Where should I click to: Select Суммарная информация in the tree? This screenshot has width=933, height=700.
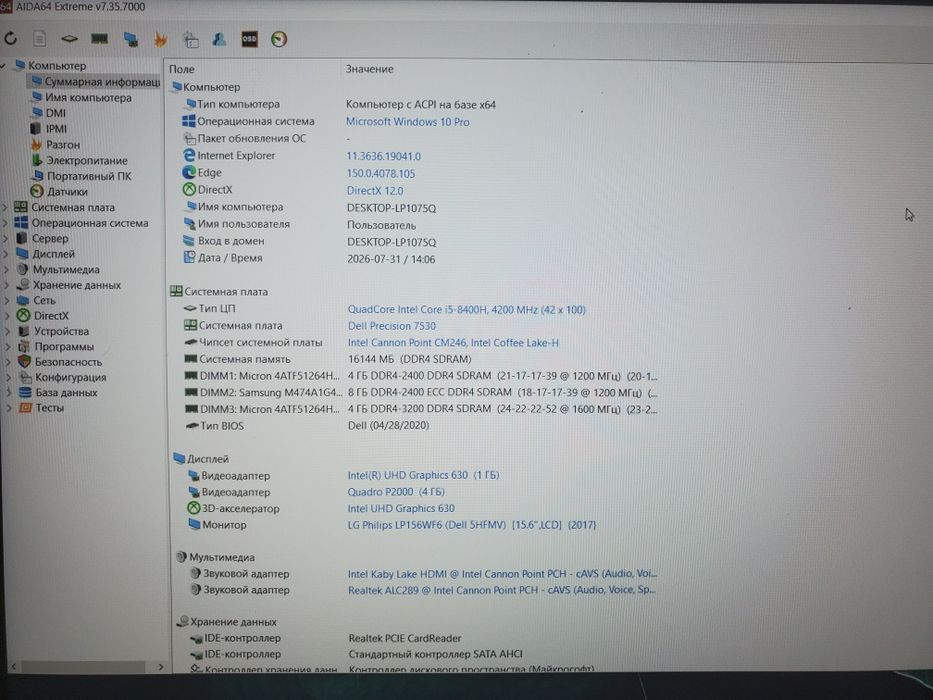pyautogui.click(x=95, y=82)
